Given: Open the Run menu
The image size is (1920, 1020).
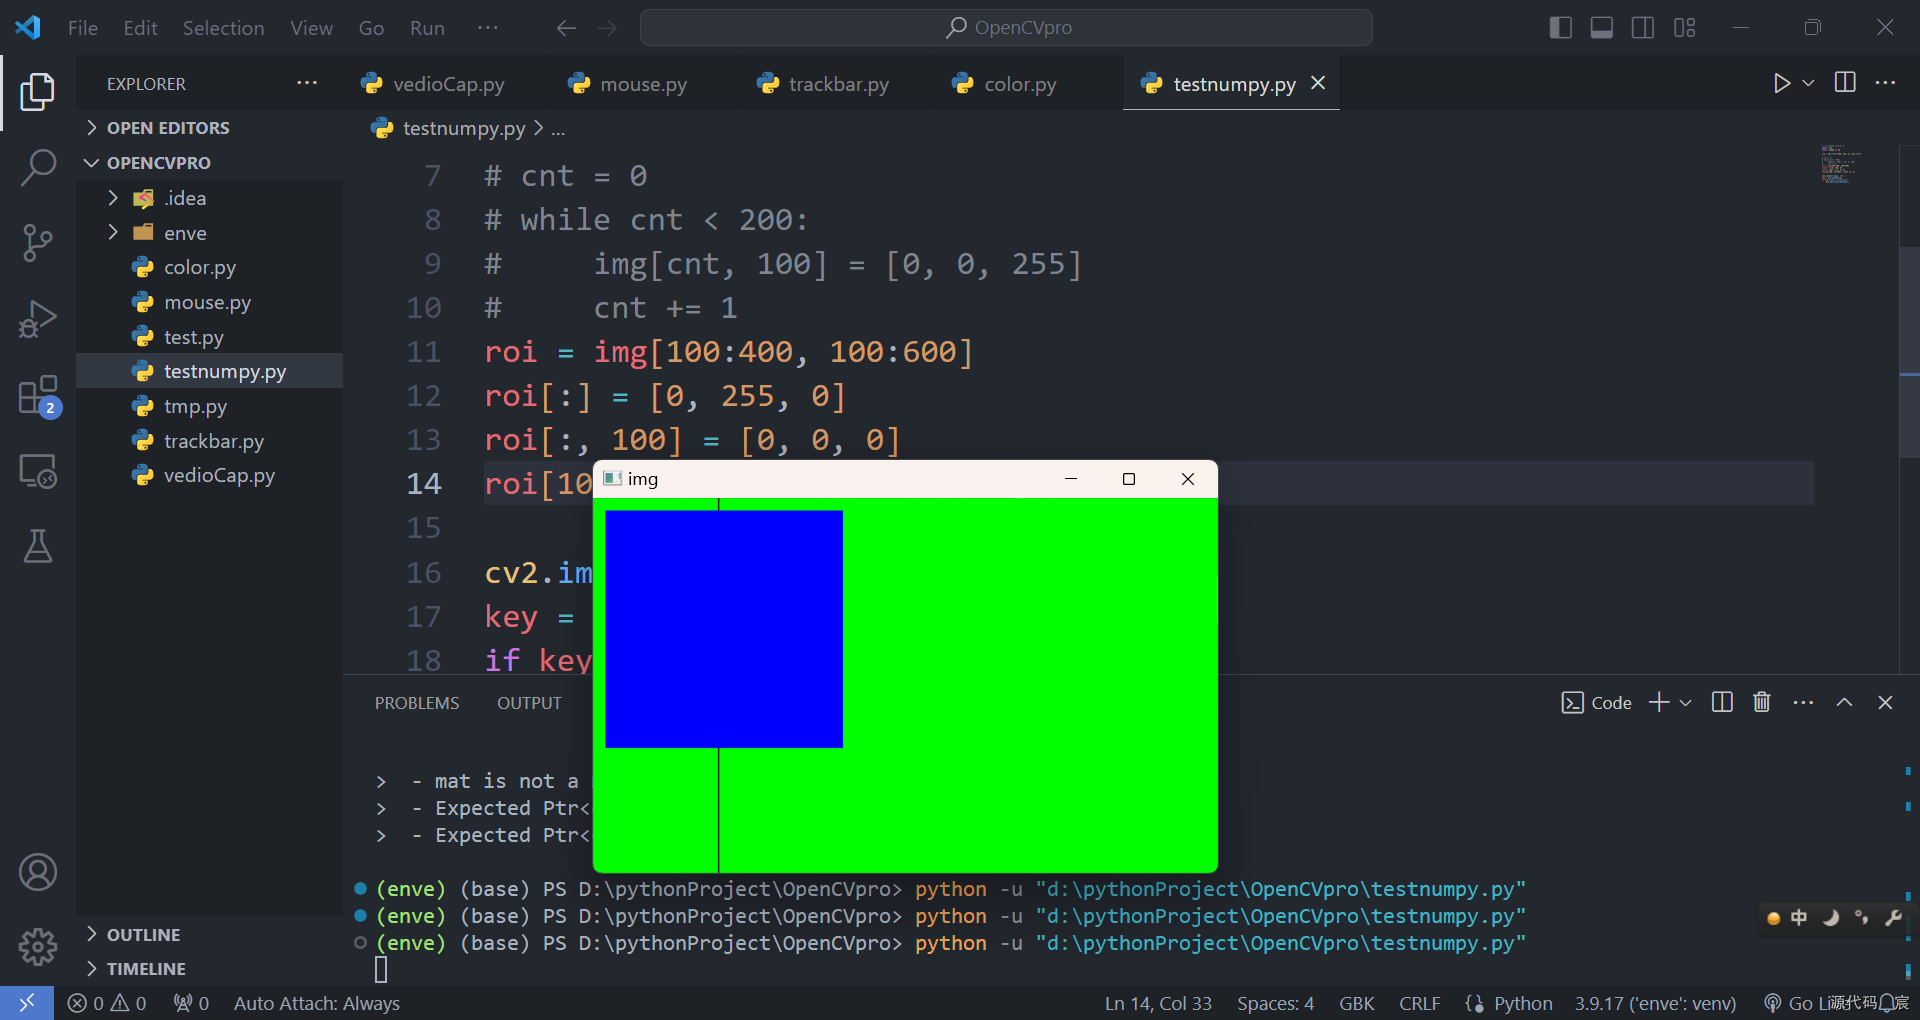Looking at the screenshot, I should click(427, 28).
